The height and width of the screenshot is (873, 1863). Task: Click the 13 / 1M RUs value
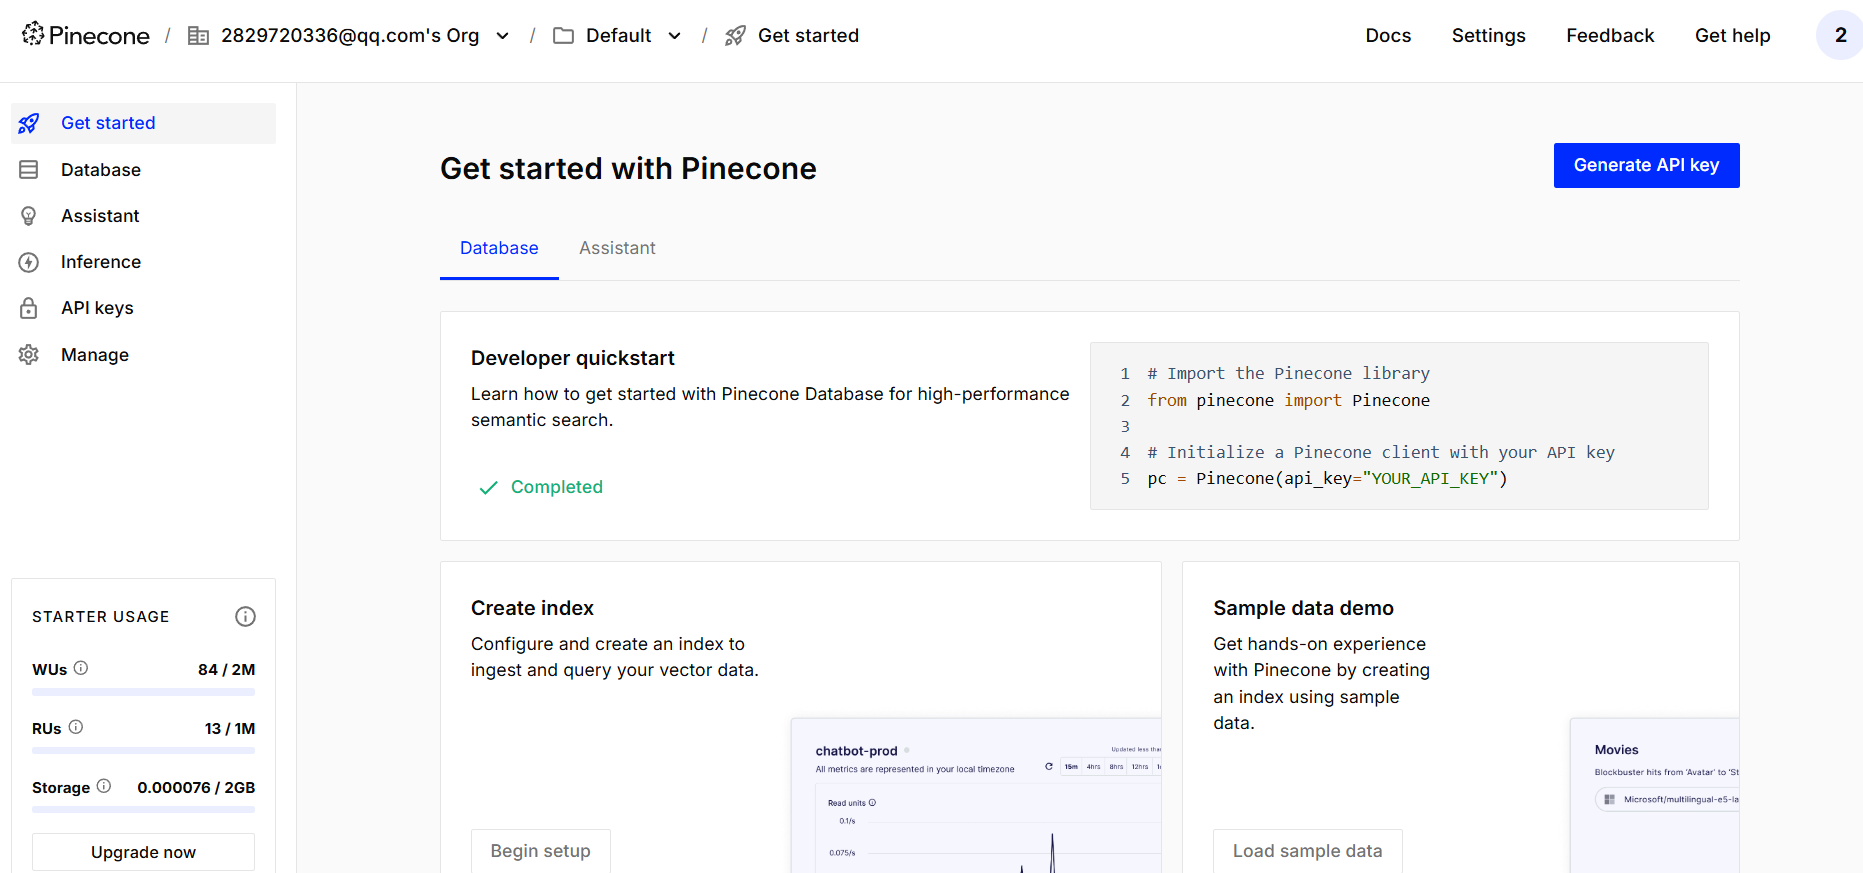coord(230,728)
